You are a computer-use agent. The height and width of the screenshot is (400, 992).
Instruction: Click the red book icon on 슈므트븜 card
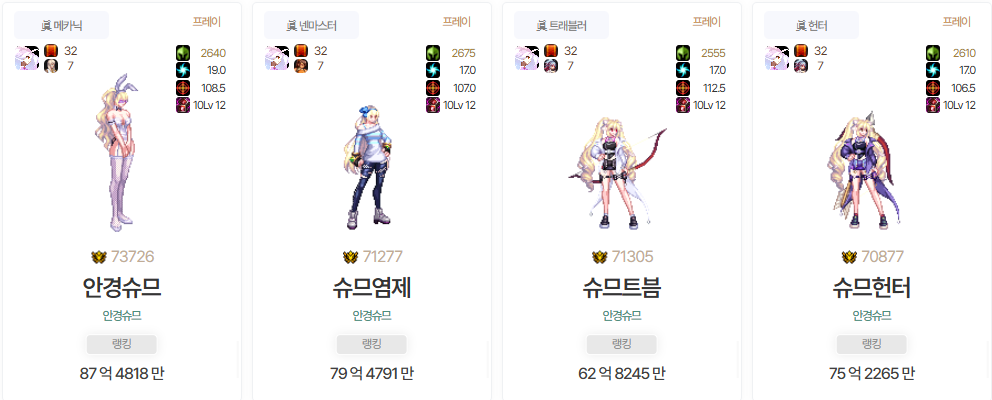click(551, 51)
